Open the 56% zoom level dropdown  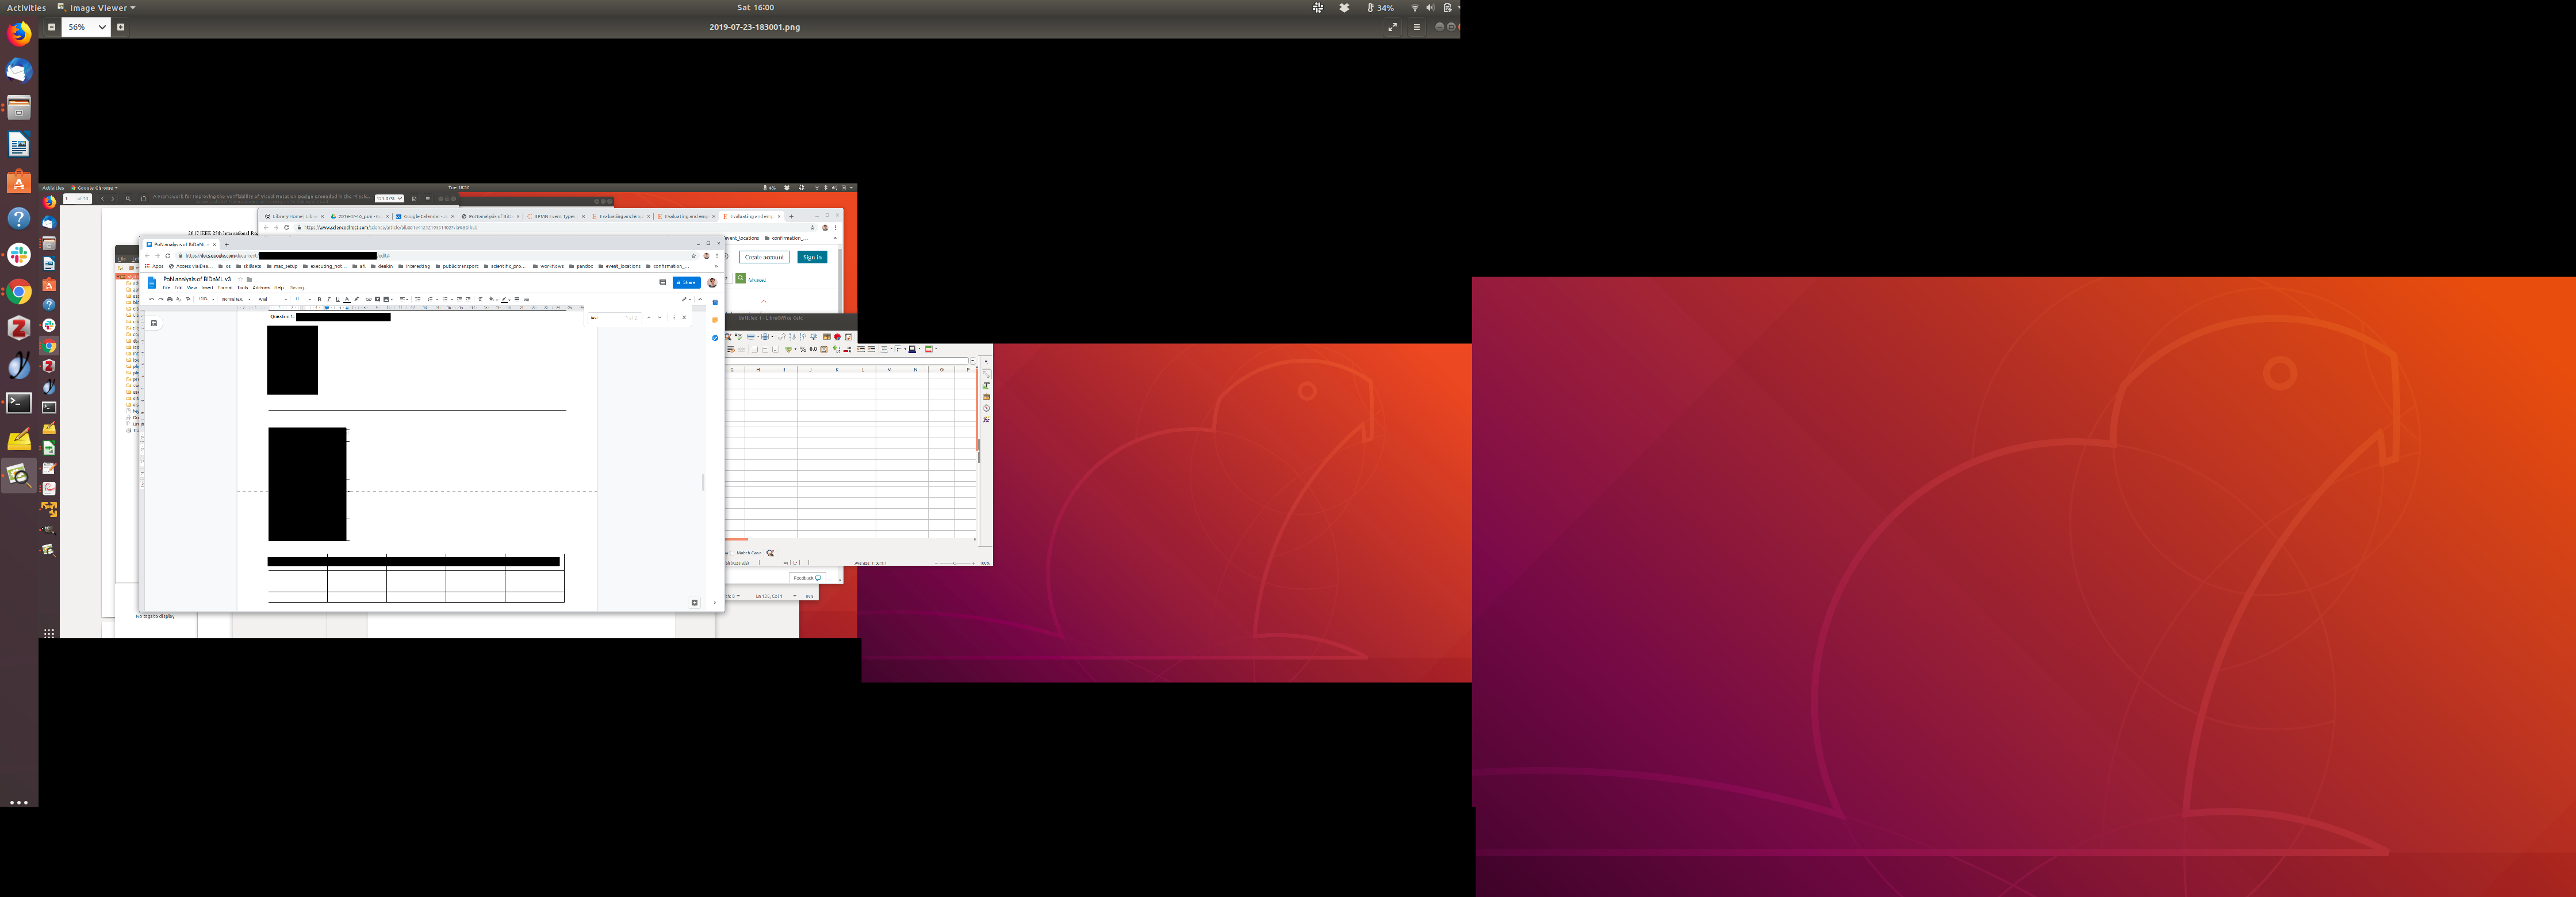pyautogui.click(x=85, y=27)
